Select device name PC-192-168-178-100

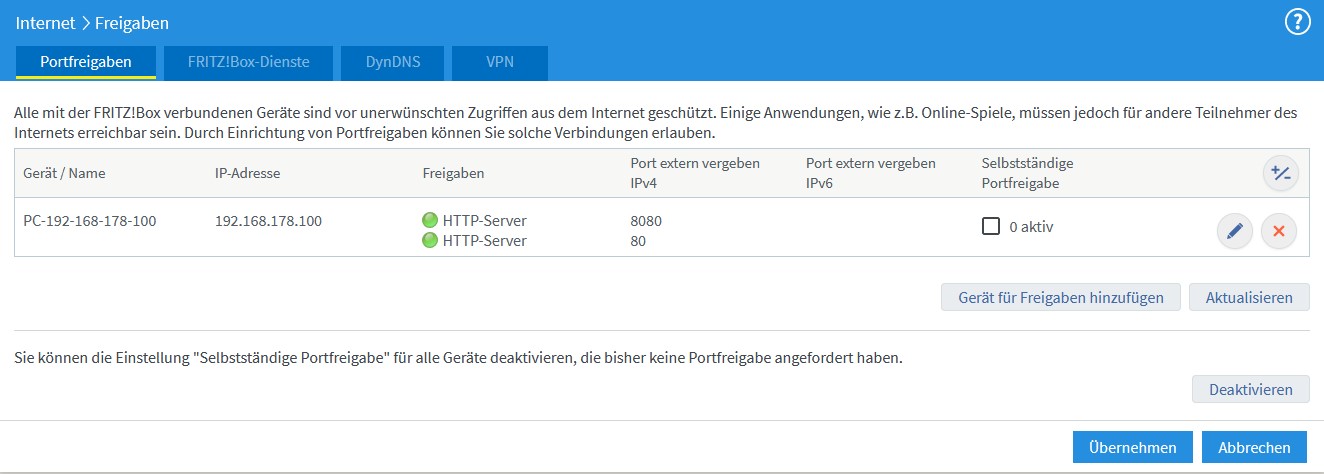[x=90, y=221]
